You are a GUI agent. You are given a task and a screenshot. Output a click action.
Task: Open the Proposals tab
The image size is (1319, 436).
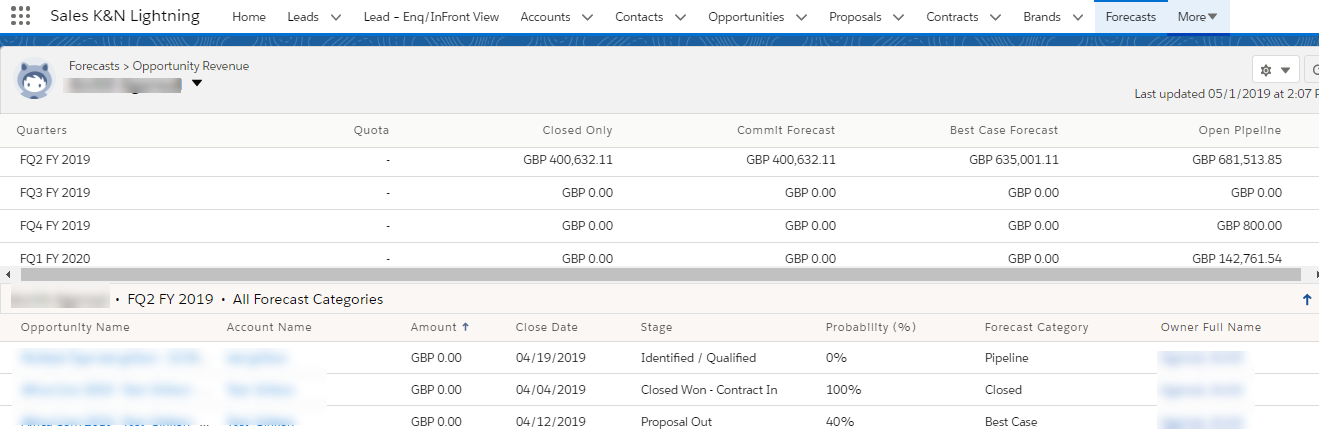(x=855, y=17)
